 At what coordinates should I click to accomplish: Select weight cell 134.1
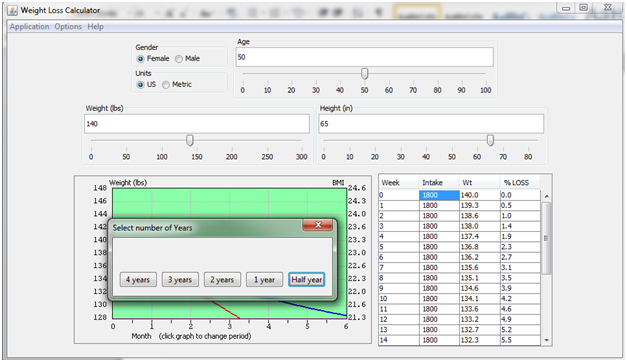(x=479, y=299)
